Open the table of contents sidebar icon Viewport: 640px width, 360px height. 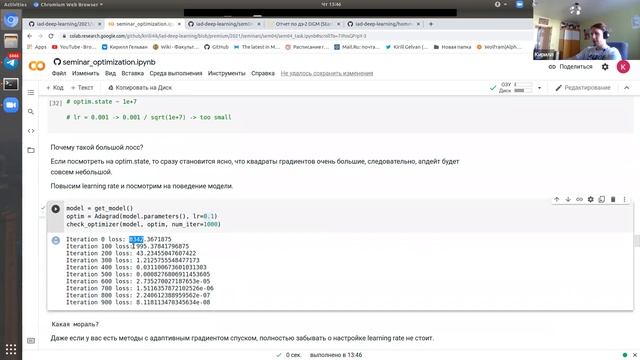pyautogui.click(x=31, y=93)
